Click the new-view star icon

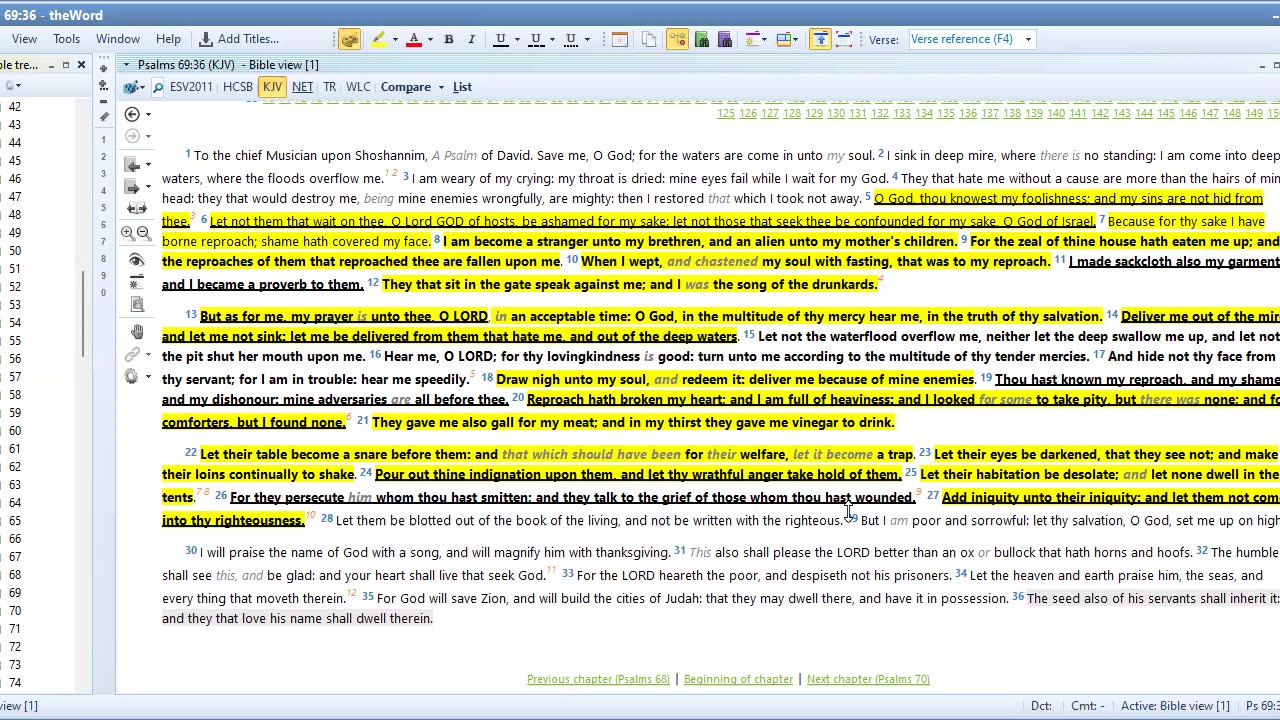[x=136, y=283]
